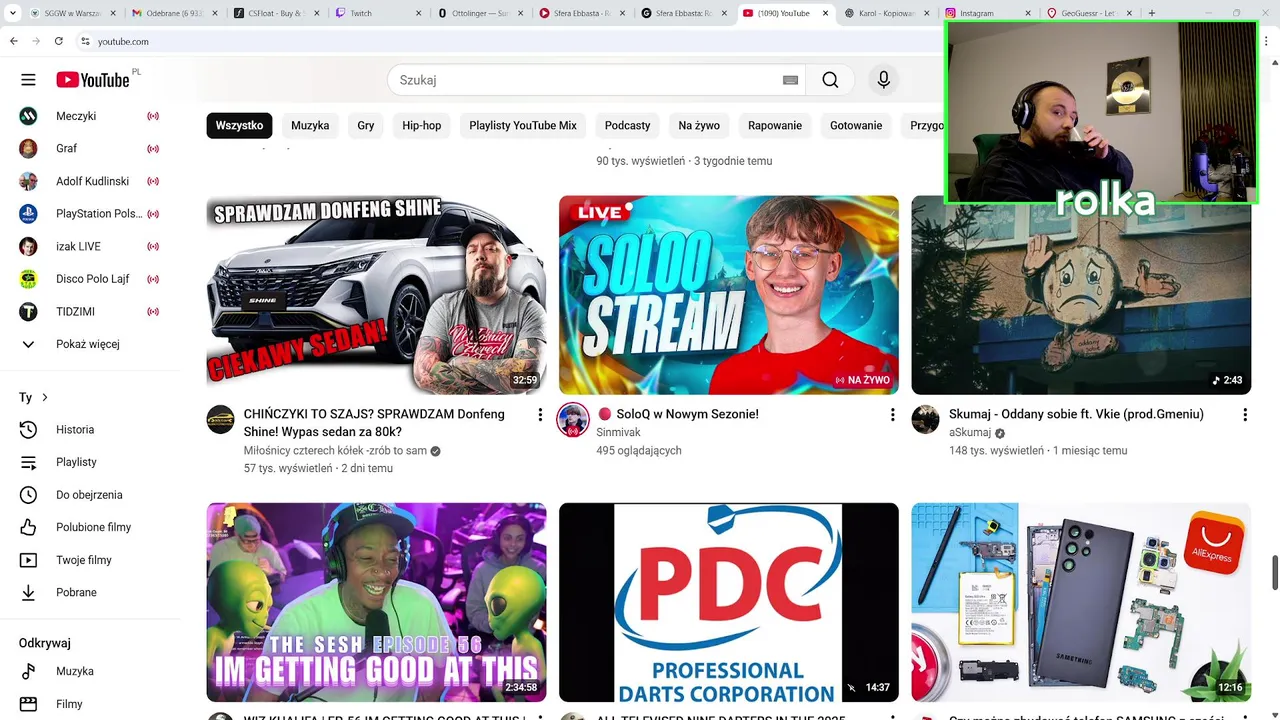Open the PDC darts video thumbnail

[x=729, y=602]
